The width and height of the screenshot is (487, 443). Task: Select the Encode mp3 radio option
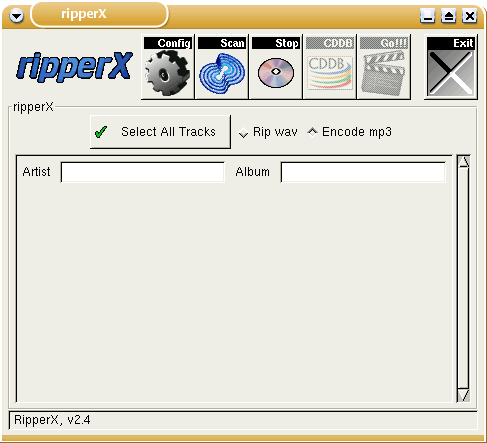312,132
